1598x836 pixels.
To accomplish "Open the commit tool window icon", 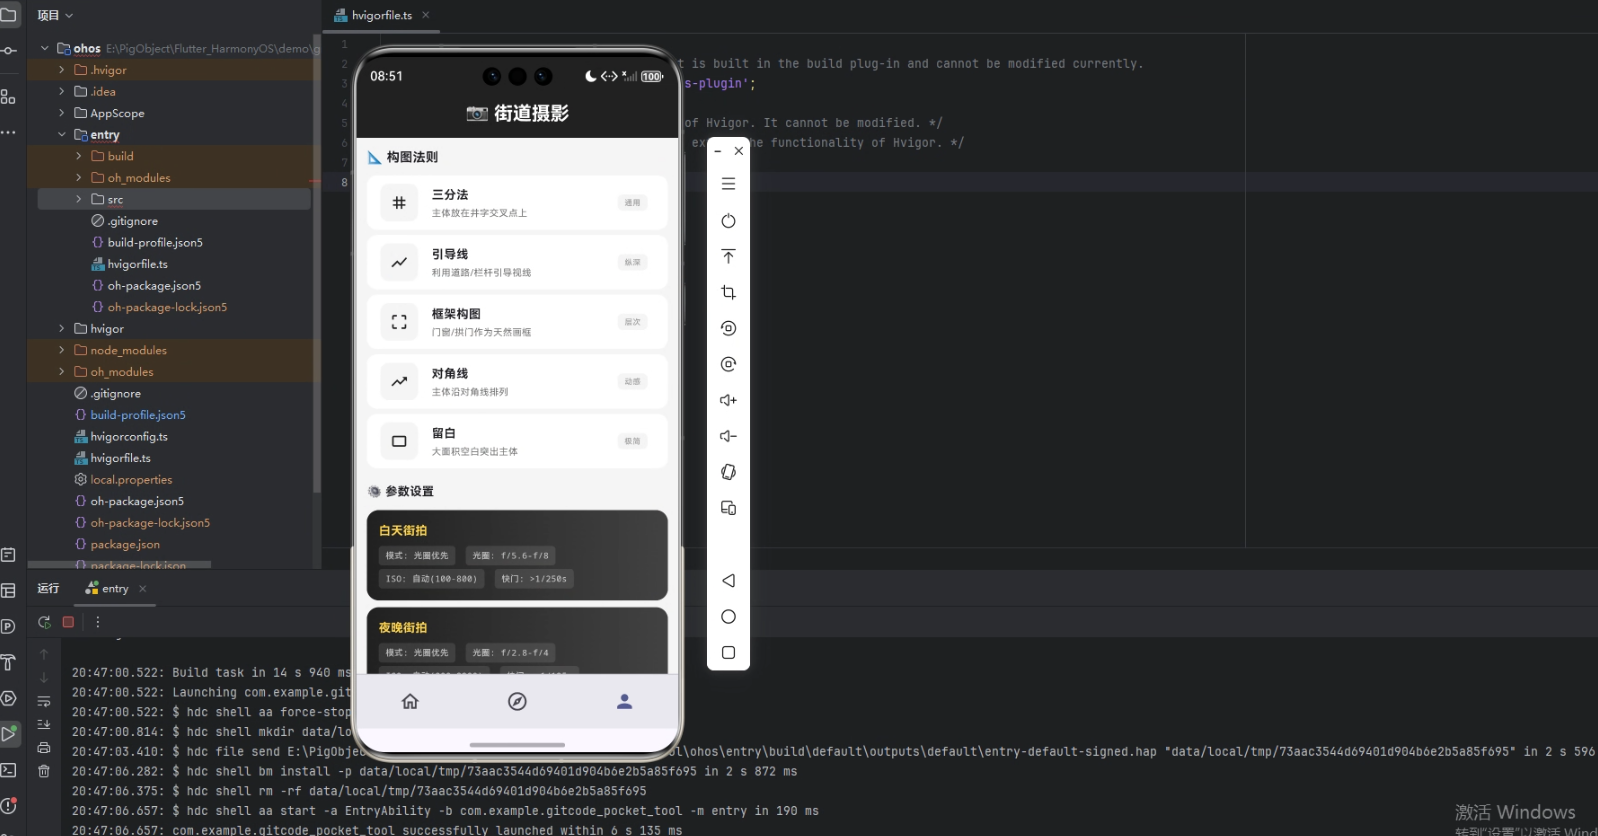I will pos(9,50).
